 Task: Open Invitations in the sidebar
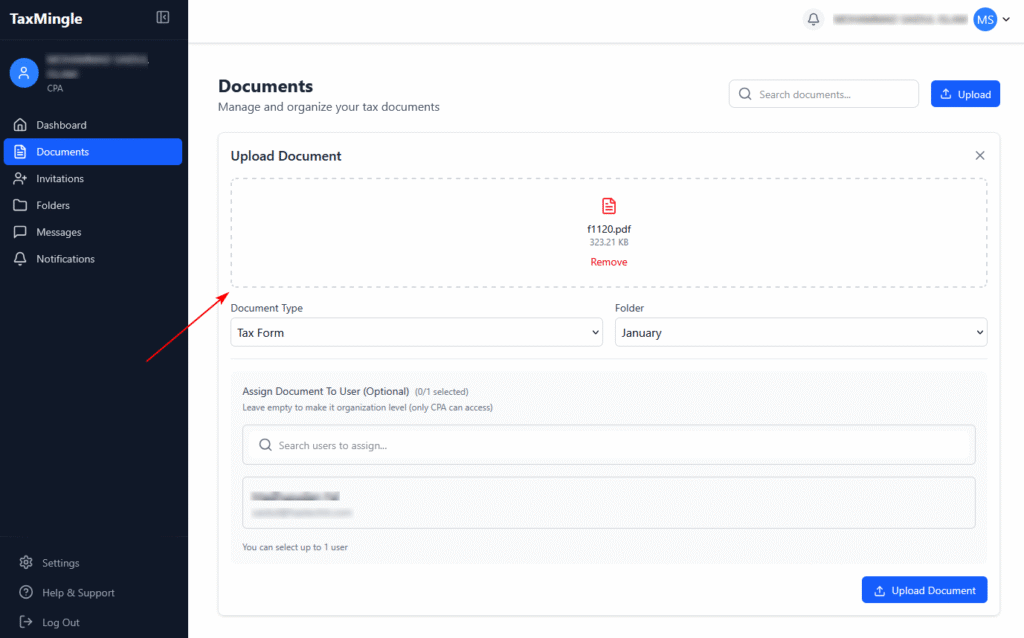point(60,179)
